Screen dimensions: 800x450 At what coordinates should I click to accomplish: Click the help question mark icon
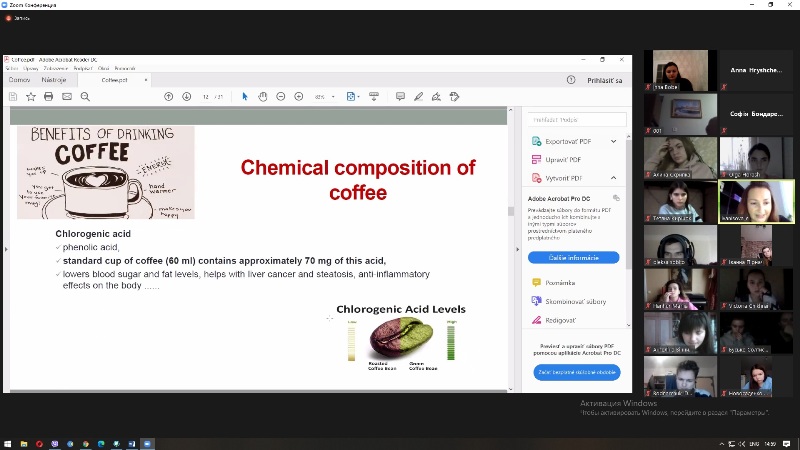[x=571, y=80]
